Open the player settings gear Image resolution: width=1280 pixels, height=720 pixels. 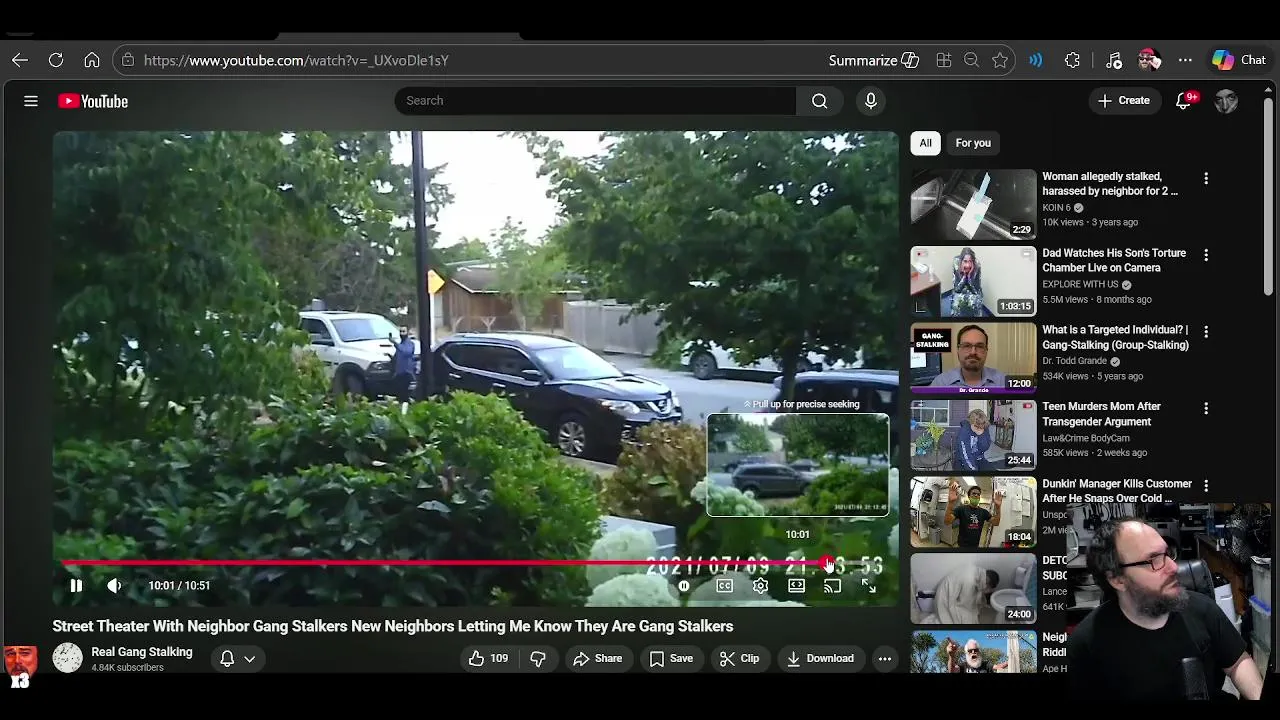[x=760, y=586]
